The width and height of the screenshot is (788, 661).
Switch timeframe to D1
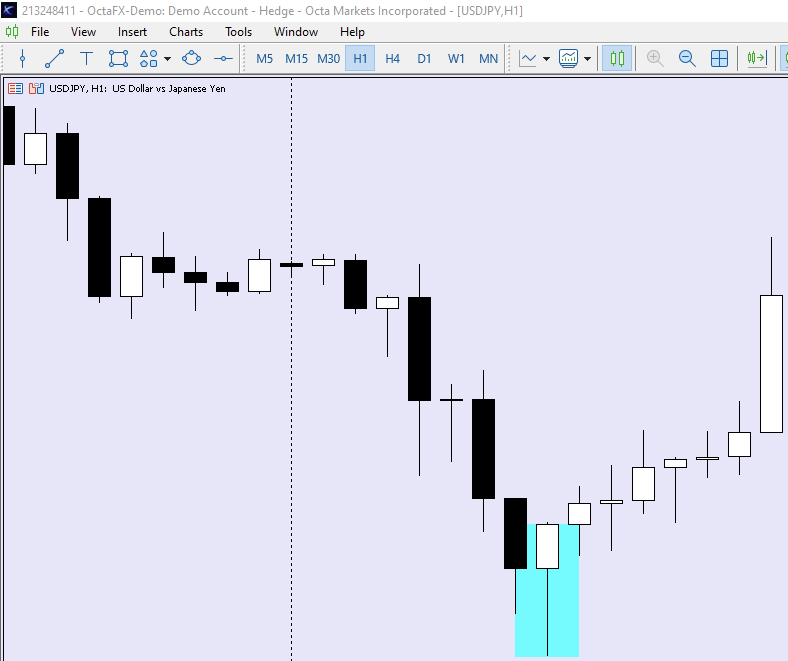424,59
